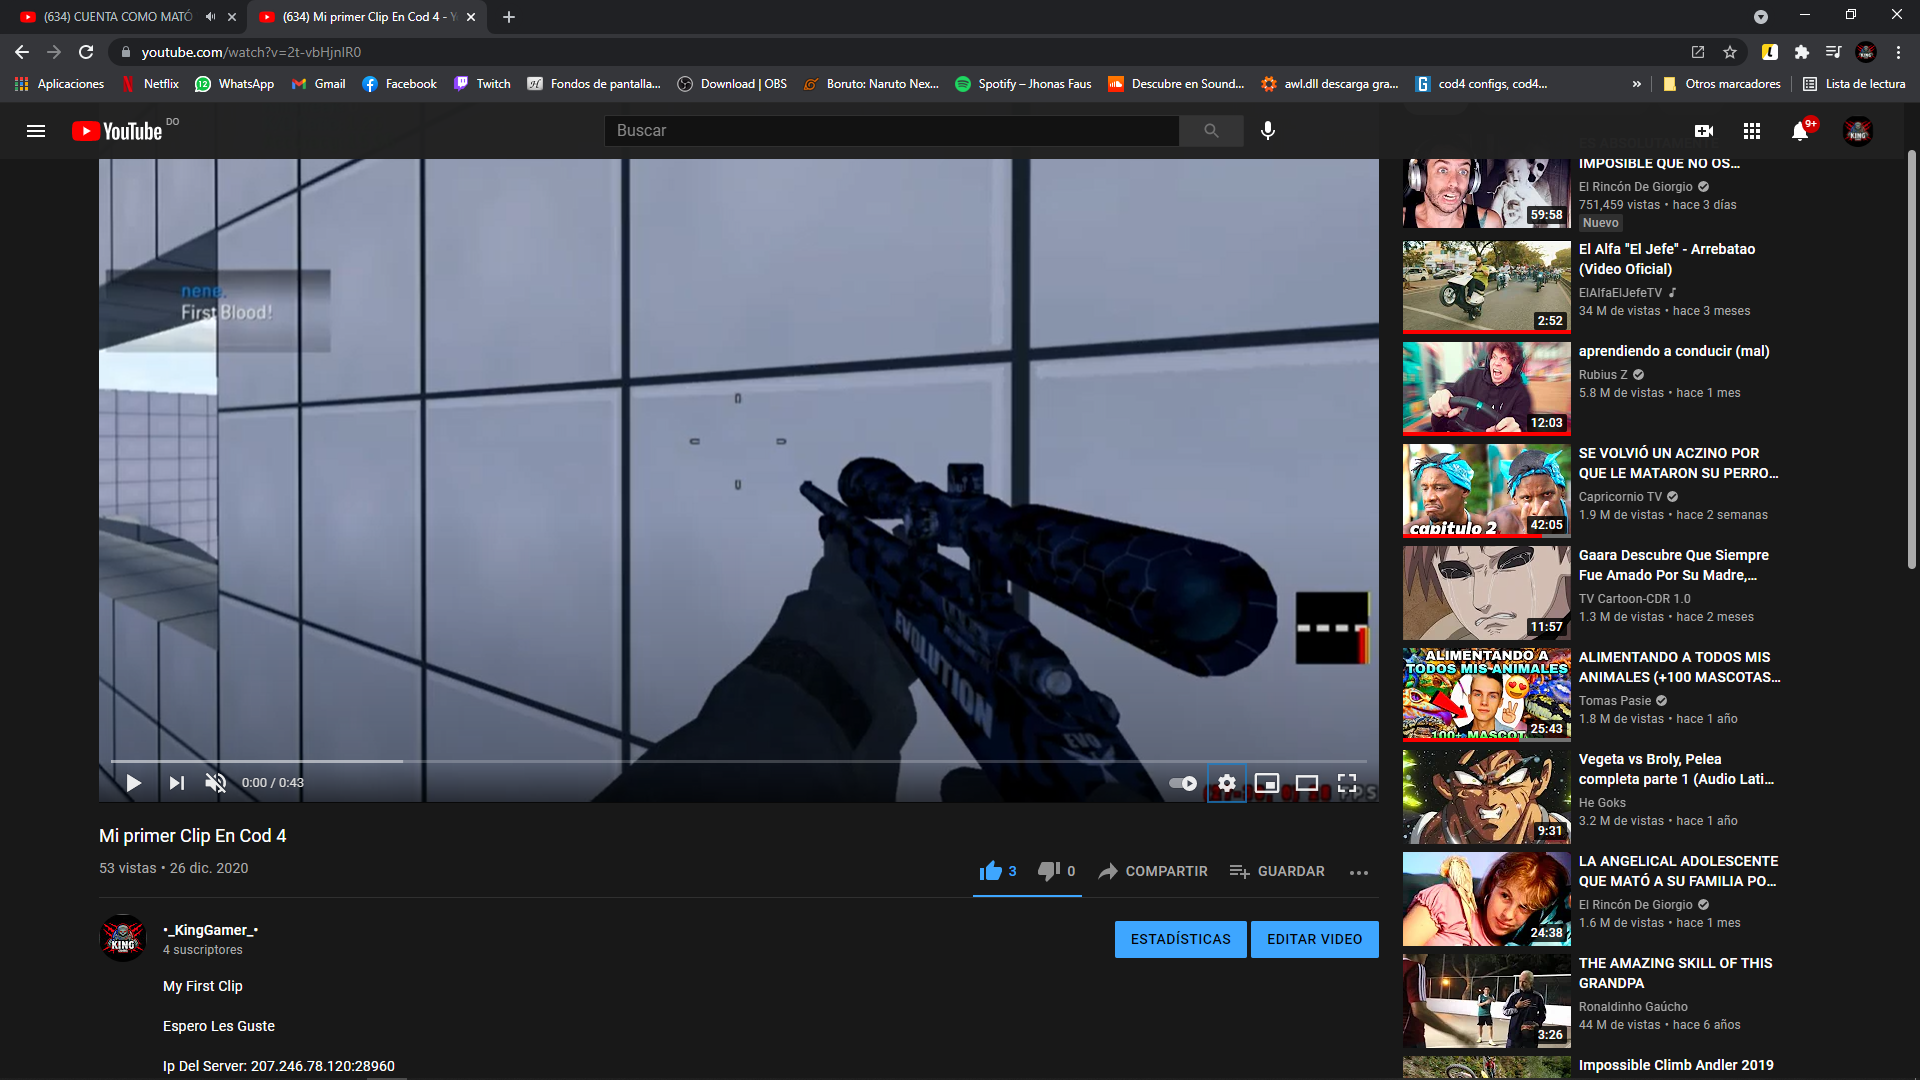Open the Gmail bookmark
This screenshot has height=1080, width=1920.
coord(319,84)
